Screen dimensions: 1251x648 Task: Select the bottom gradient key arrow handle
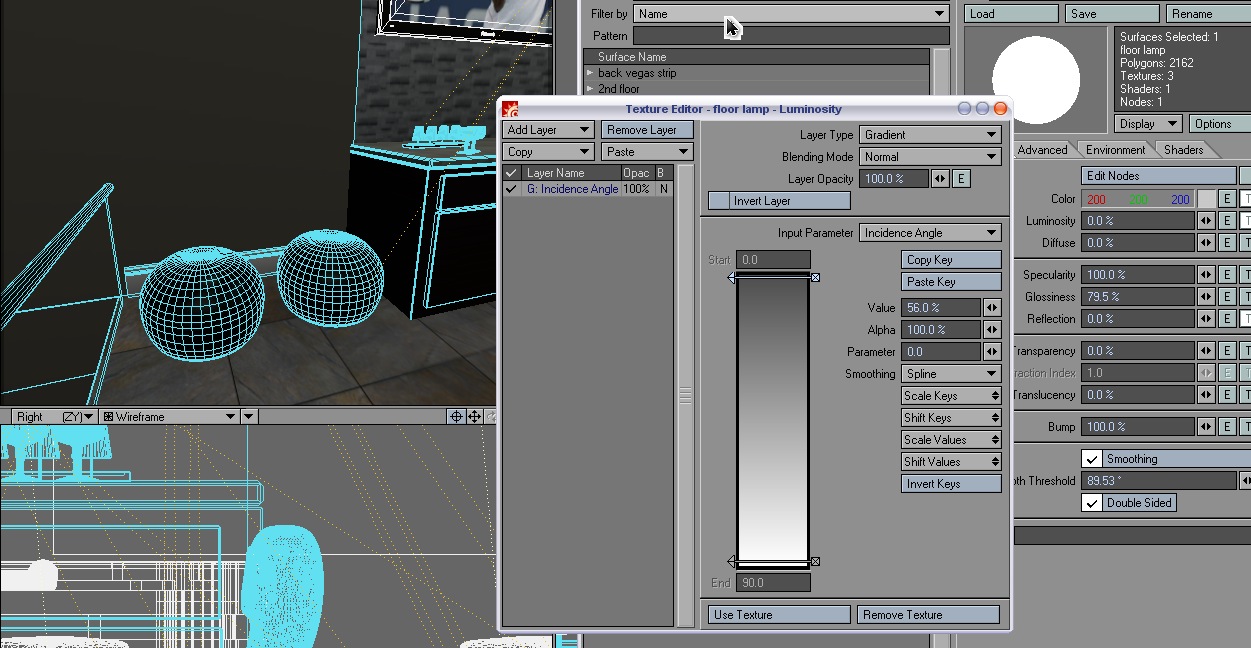tap(732, 562)
